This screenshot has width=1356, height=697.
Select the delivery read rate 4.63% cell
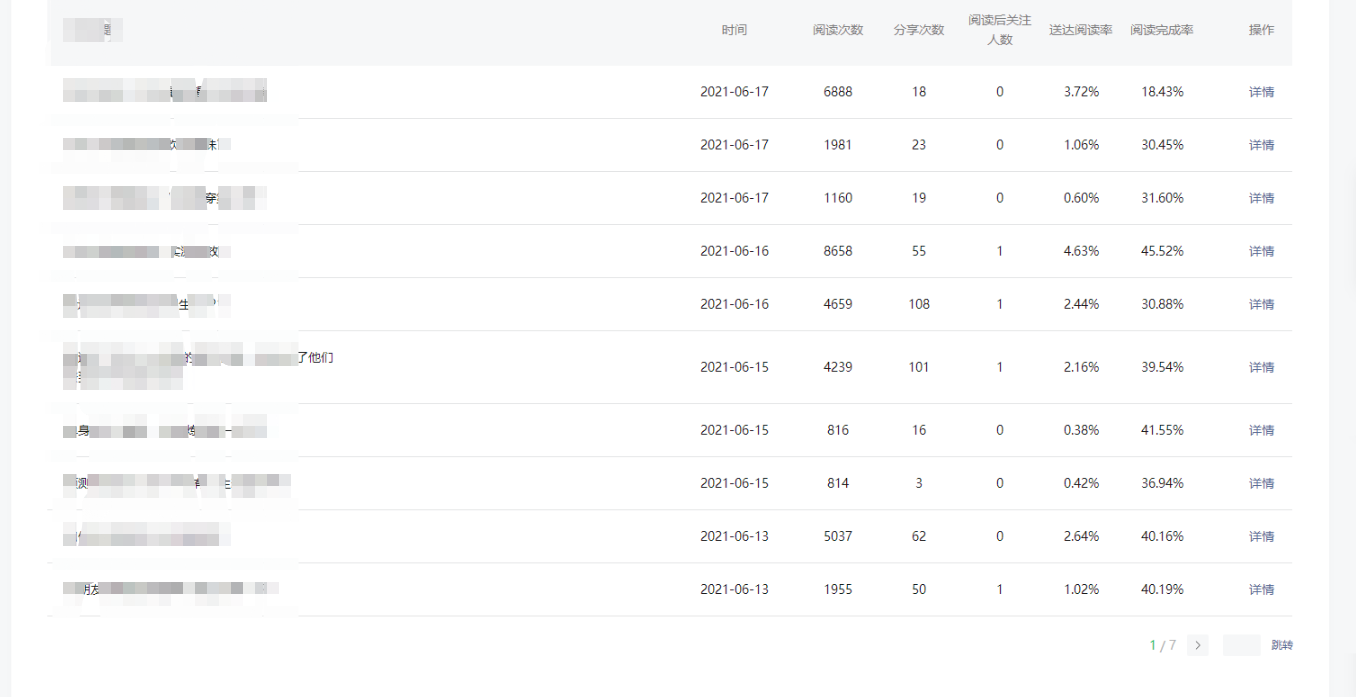pos(1081,251)
